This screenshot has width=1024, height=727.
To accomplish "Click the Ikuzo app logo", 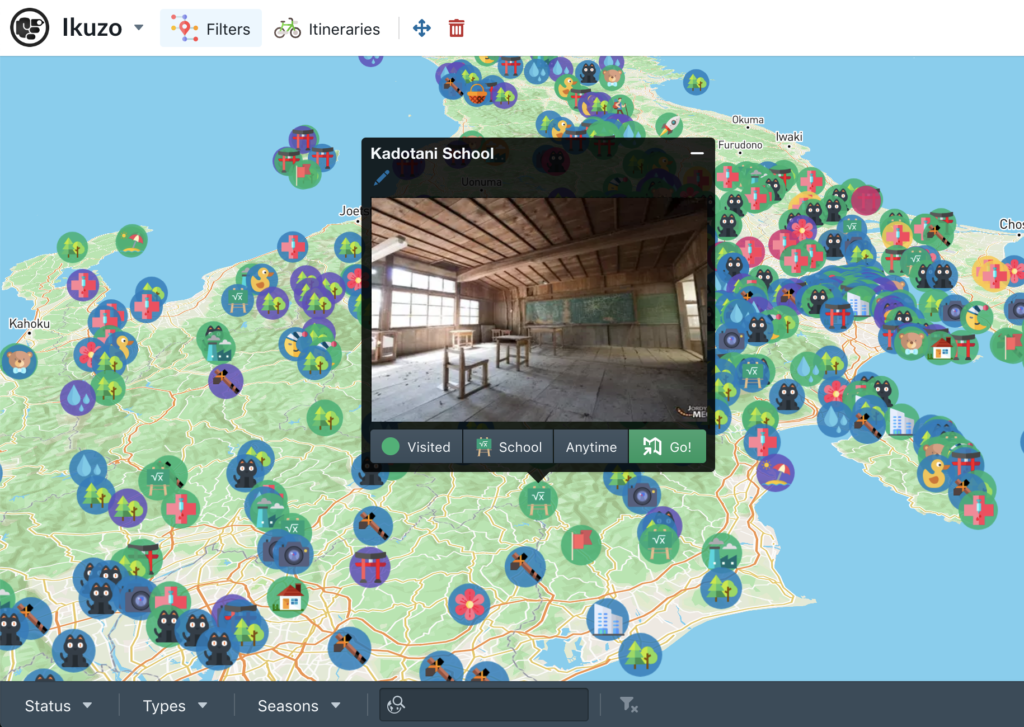I will (29, 27).
